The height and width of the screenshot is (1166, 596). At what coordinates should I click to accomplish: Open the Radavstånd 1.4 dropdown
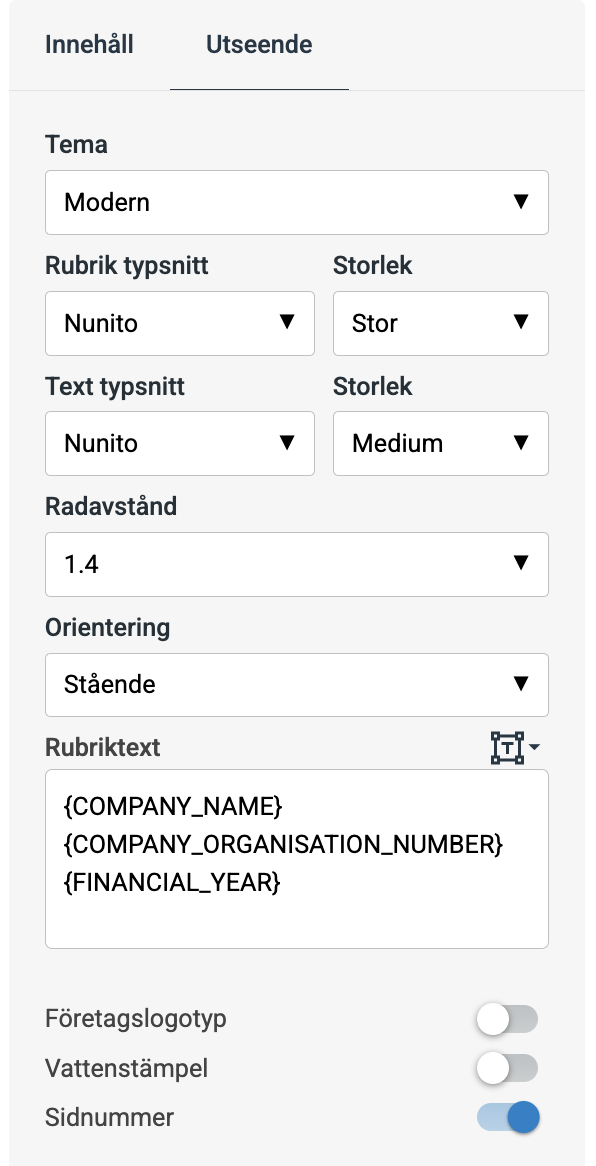(297, 564)
